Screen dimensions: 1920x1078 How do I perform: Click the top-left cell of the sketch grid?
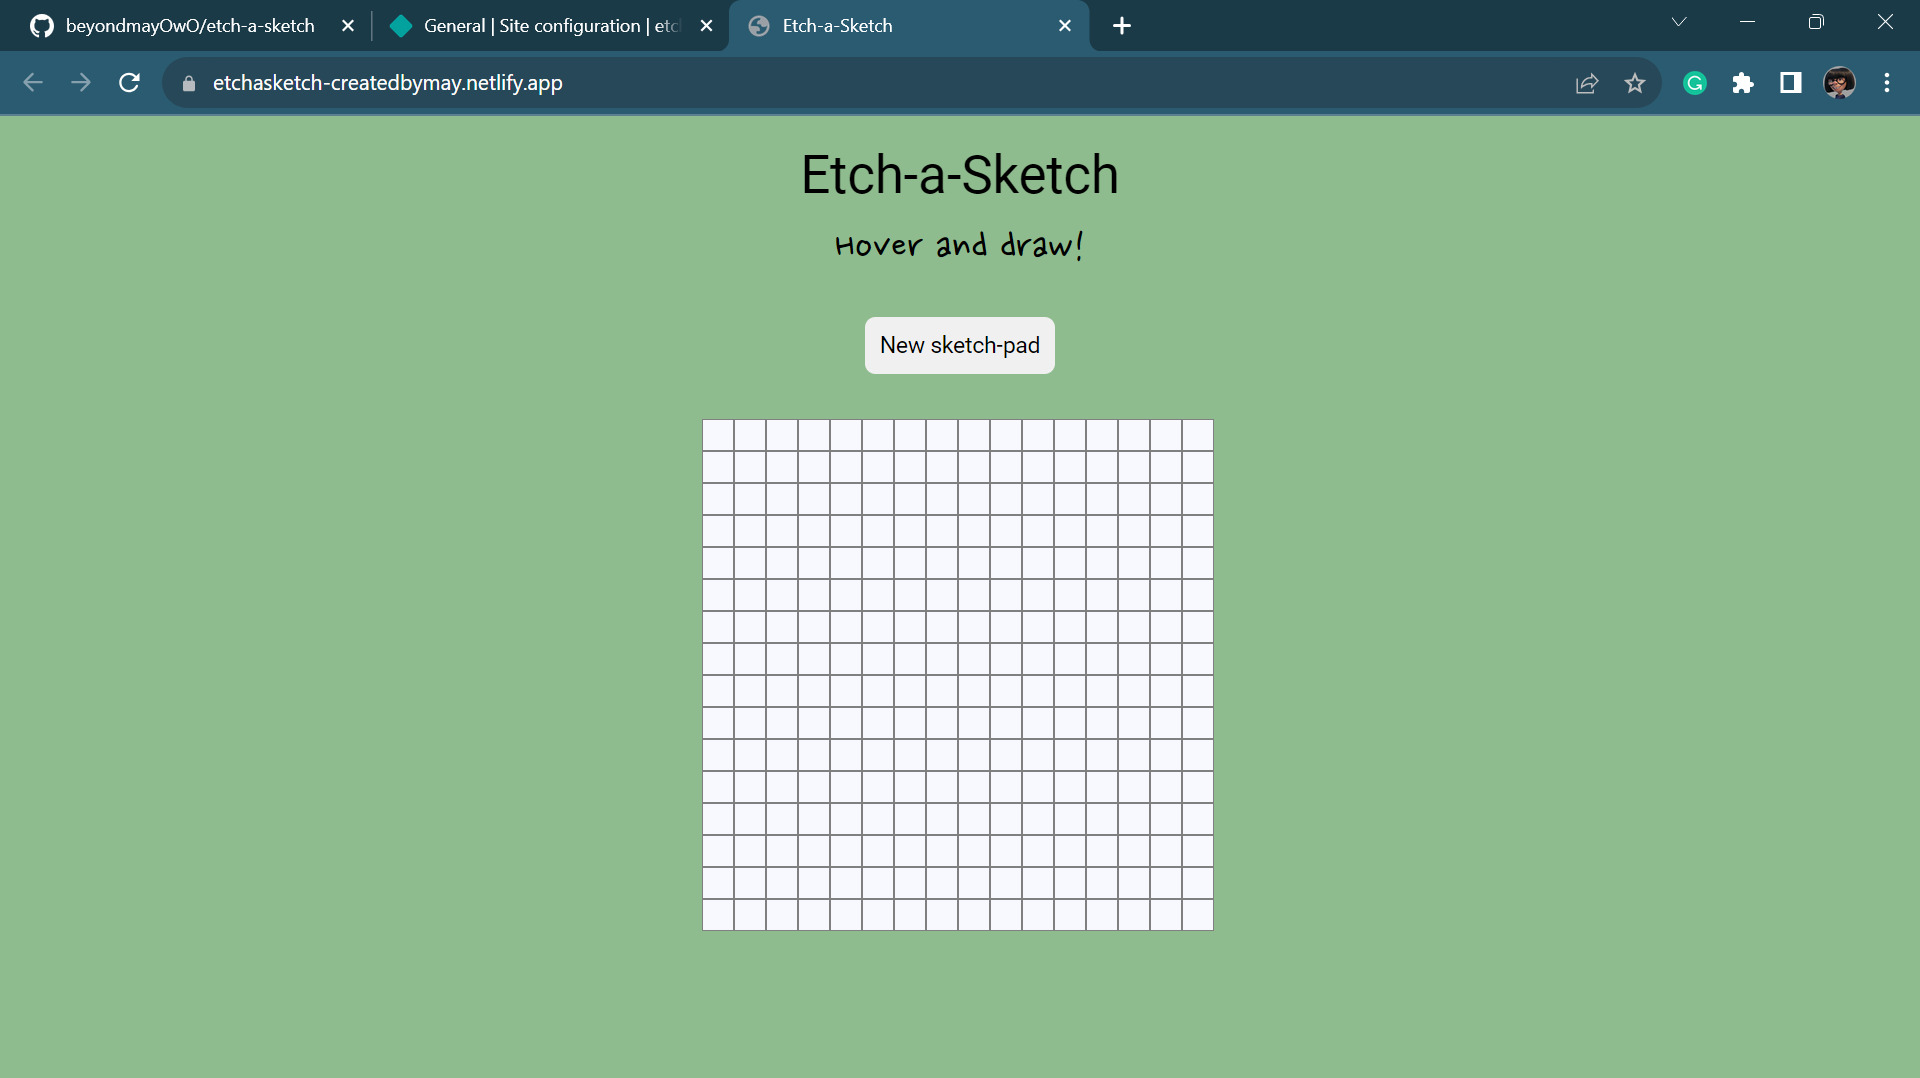[x=718, y=434]
